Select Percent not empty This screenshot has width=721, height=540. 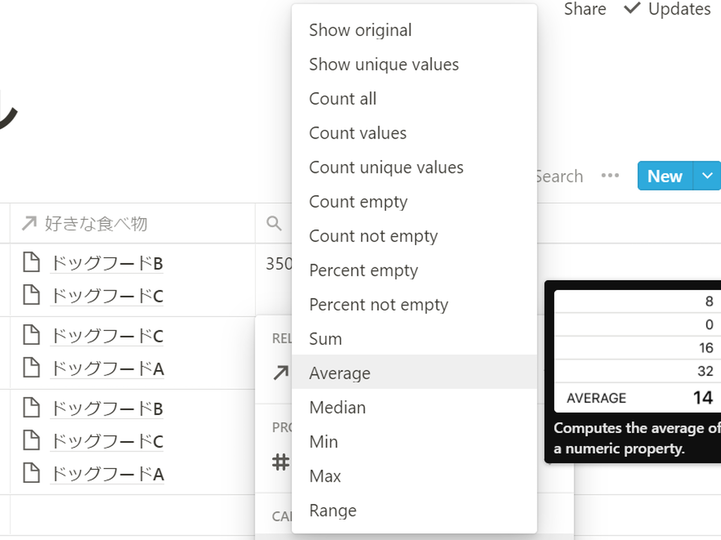click(x=414, y=304)
